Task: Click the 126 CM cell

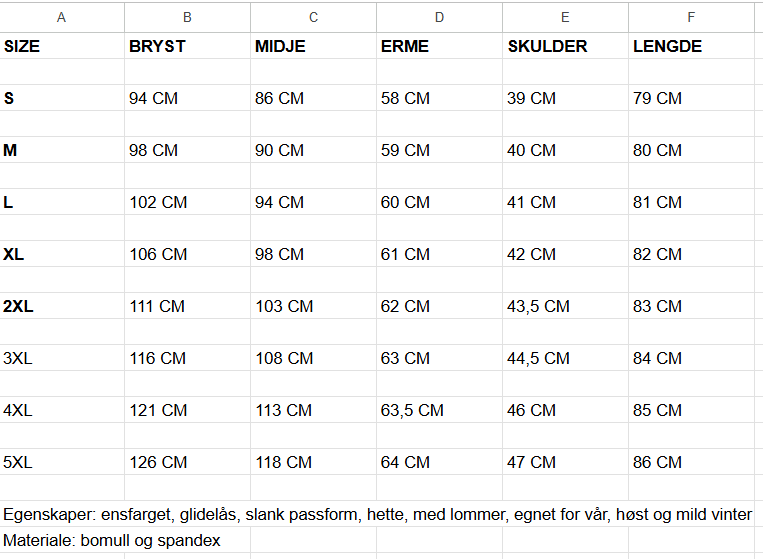Action: pos(158,462)
